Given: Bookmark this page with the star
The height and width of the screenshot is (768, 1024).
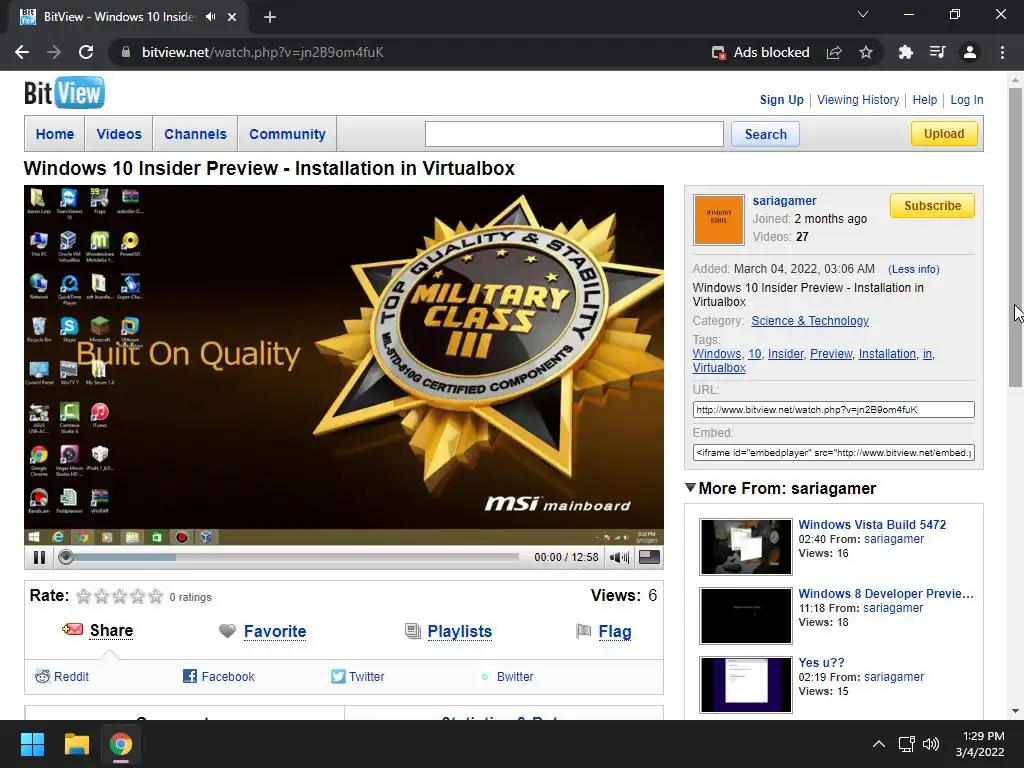Looking at the screenshot, I should coord(866,52).
